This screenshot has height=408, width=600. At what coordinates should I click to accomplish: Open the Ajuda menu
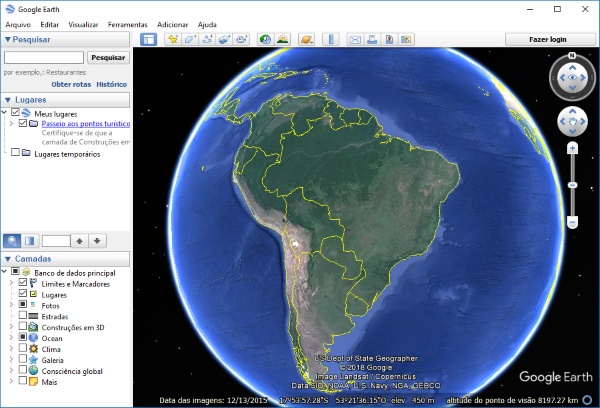(207, 24)
